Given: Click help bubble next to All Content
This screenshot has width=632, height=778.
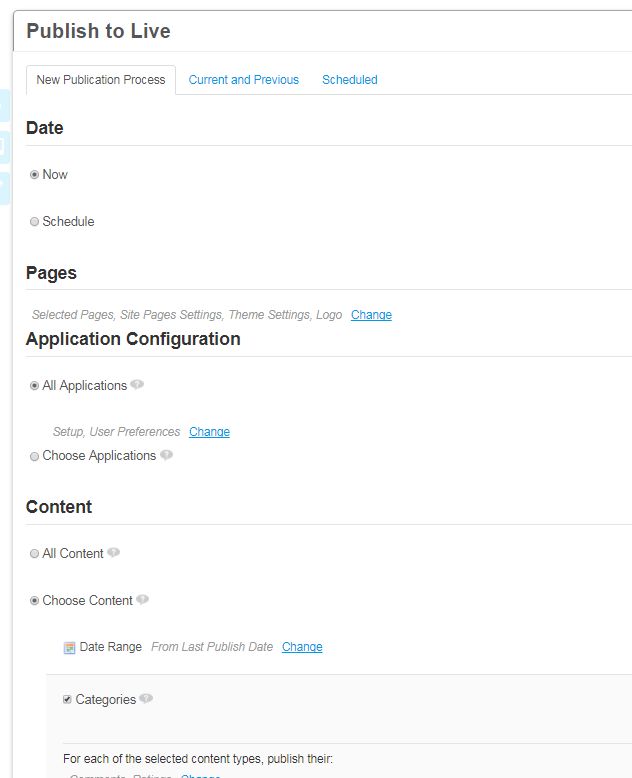Looking at the screenshot, I should pyautogui.click(x=114, y=552).
